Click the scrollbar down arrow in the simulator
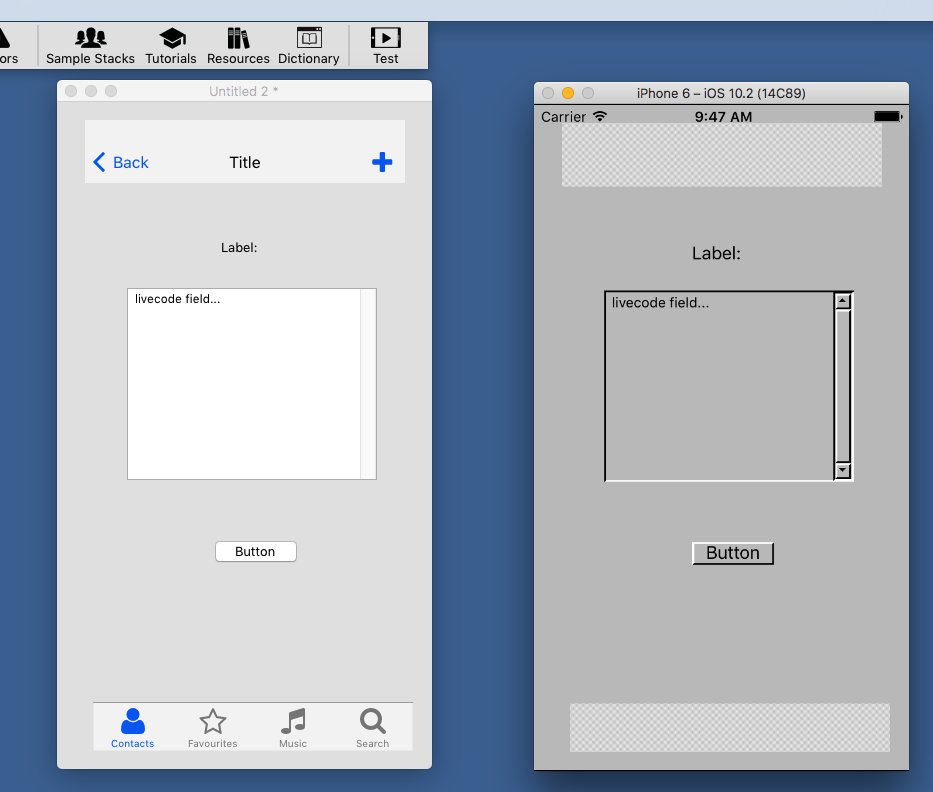The height and width of the screenshot is (792, 933). (843, 470)
